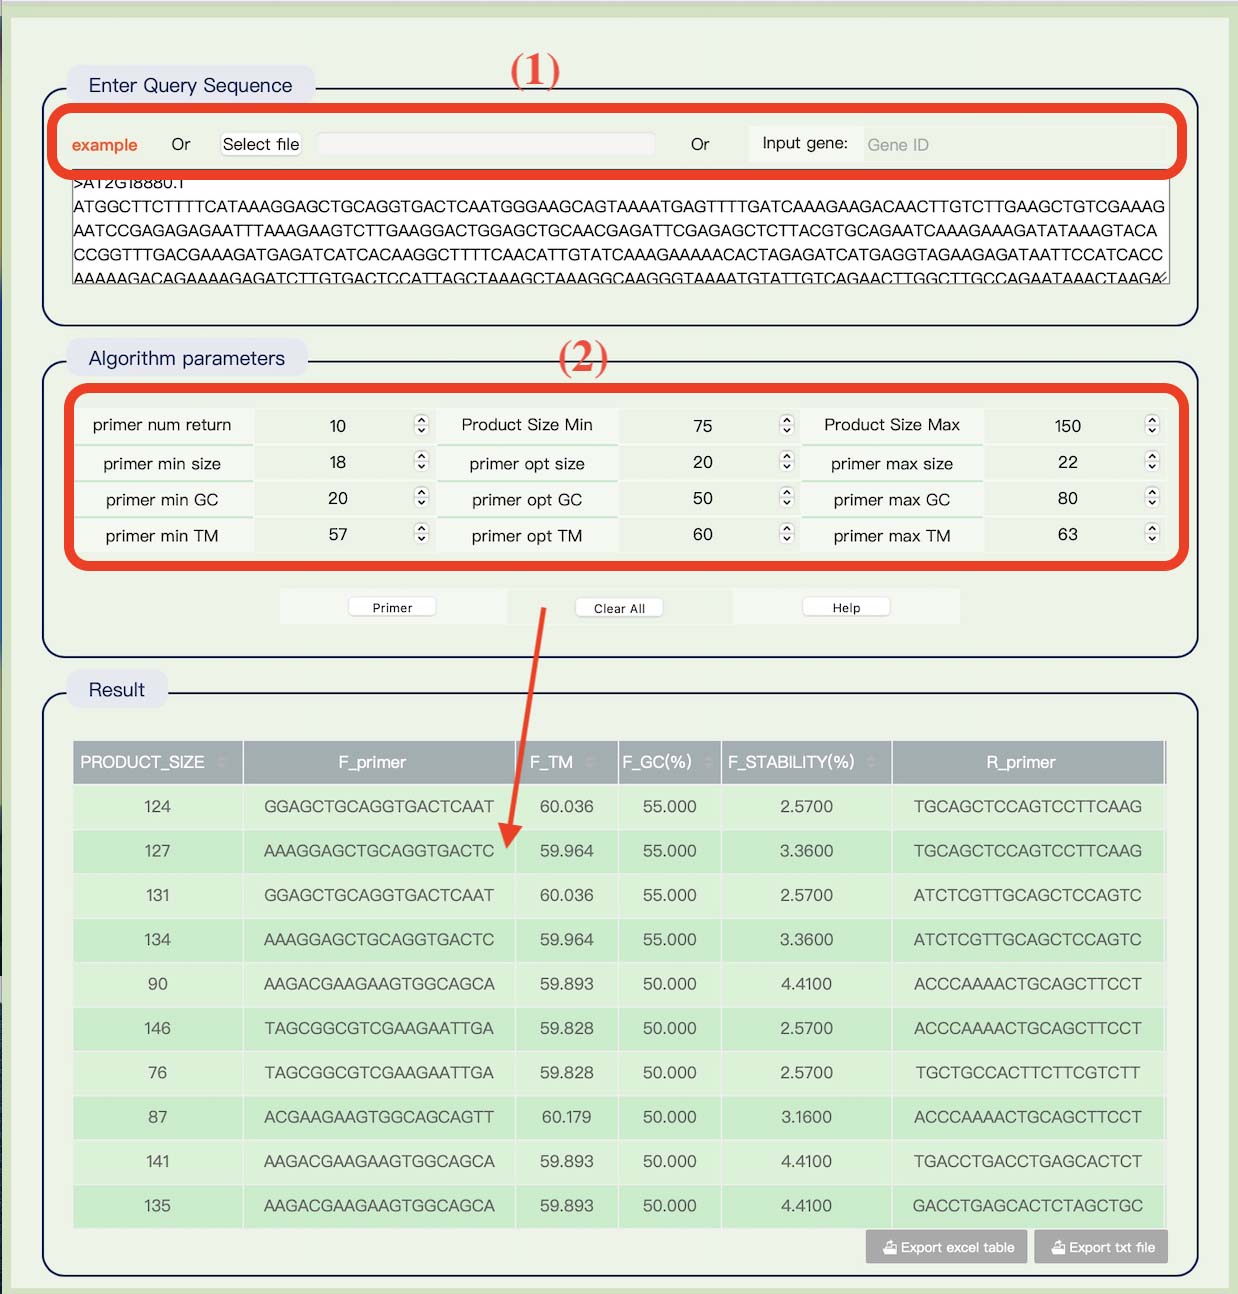Export txt file button
The height and width of the screenshot is (1294, 1238).
1101,1247
